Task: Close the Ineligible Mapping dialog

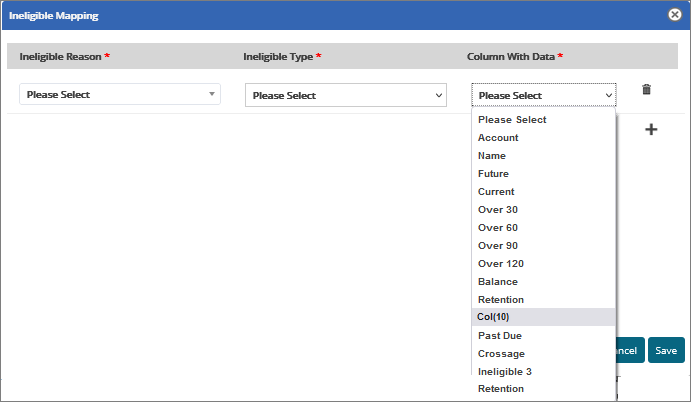Action: coord(675,15)
